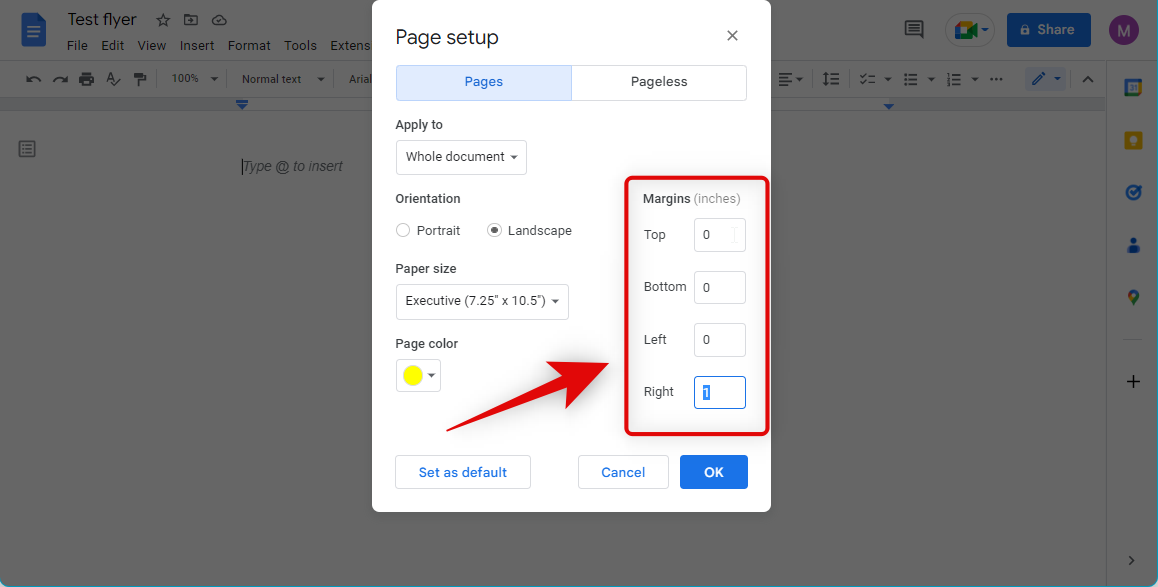Open the yellow Page color swatch
Screen dimensions: 1158x587
coord(418,376)
